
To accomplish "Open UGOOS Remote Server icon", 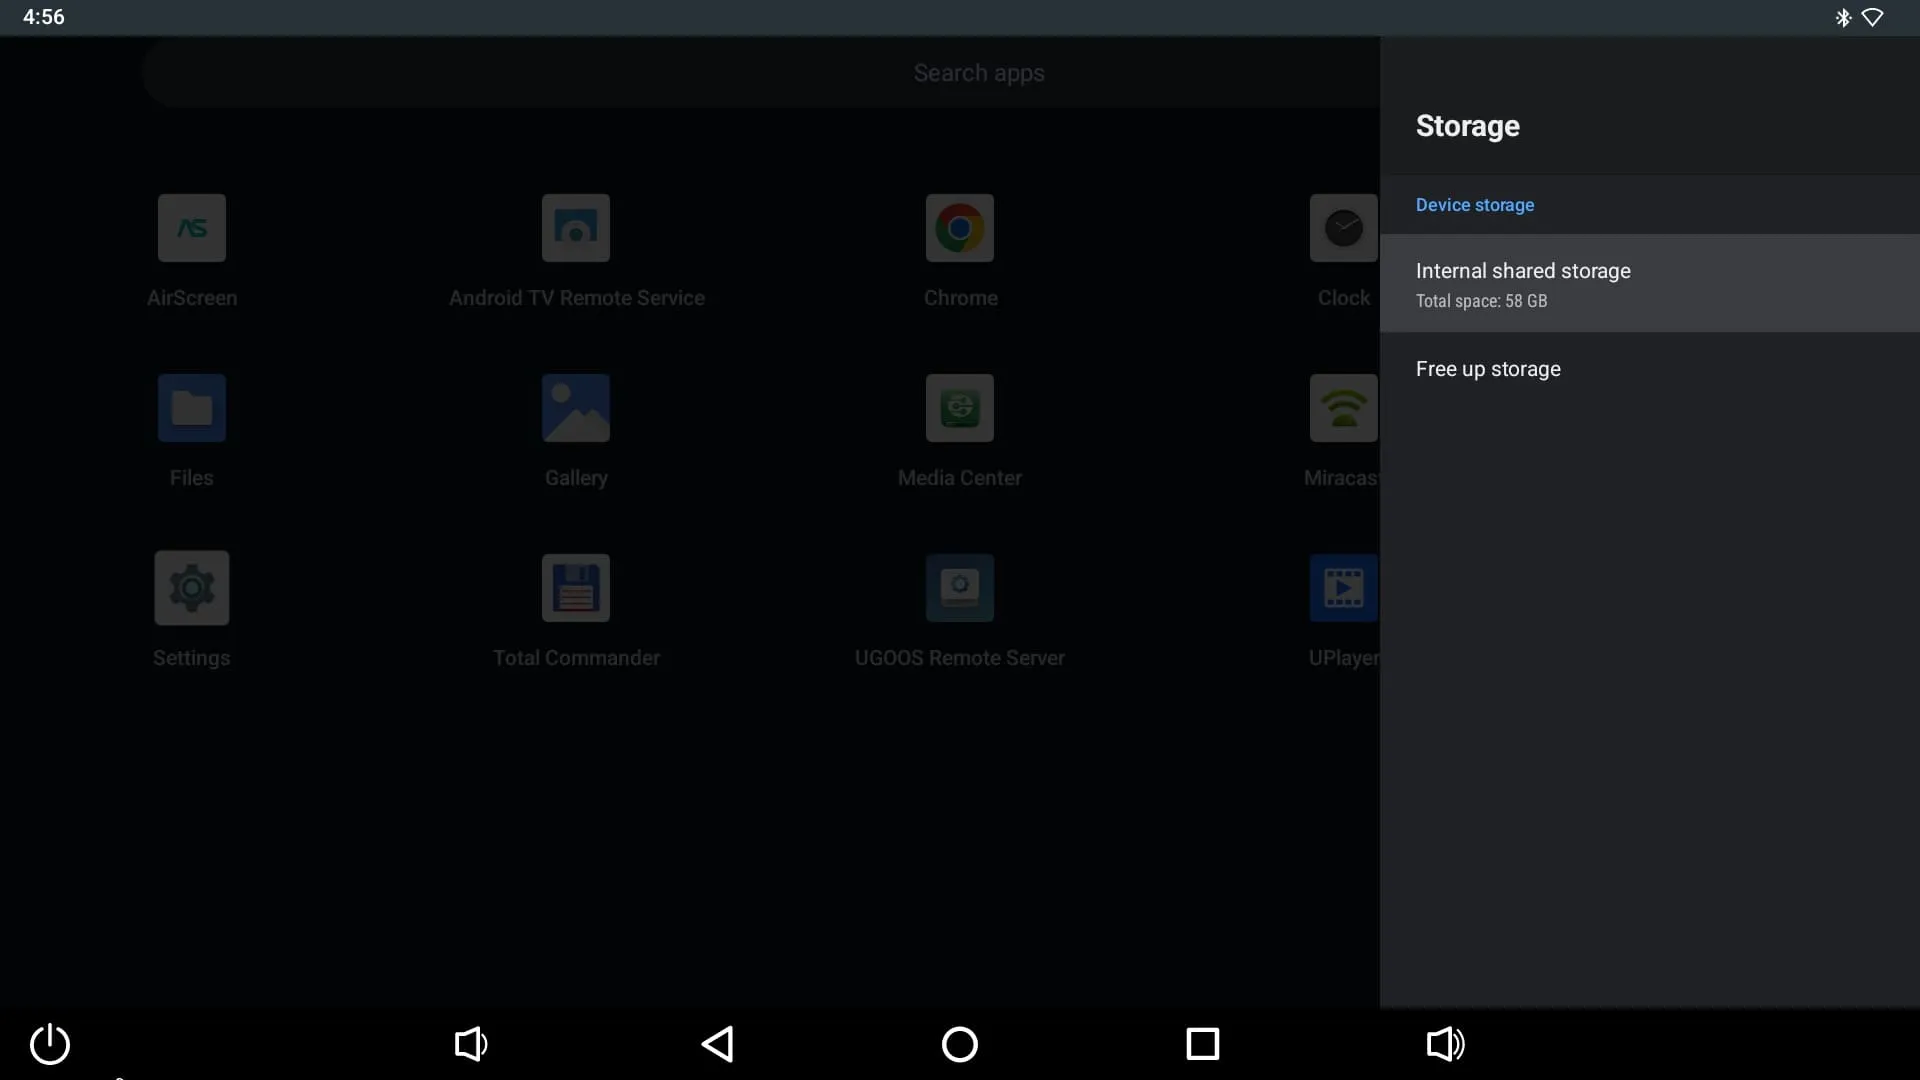I will click(959, 588).
